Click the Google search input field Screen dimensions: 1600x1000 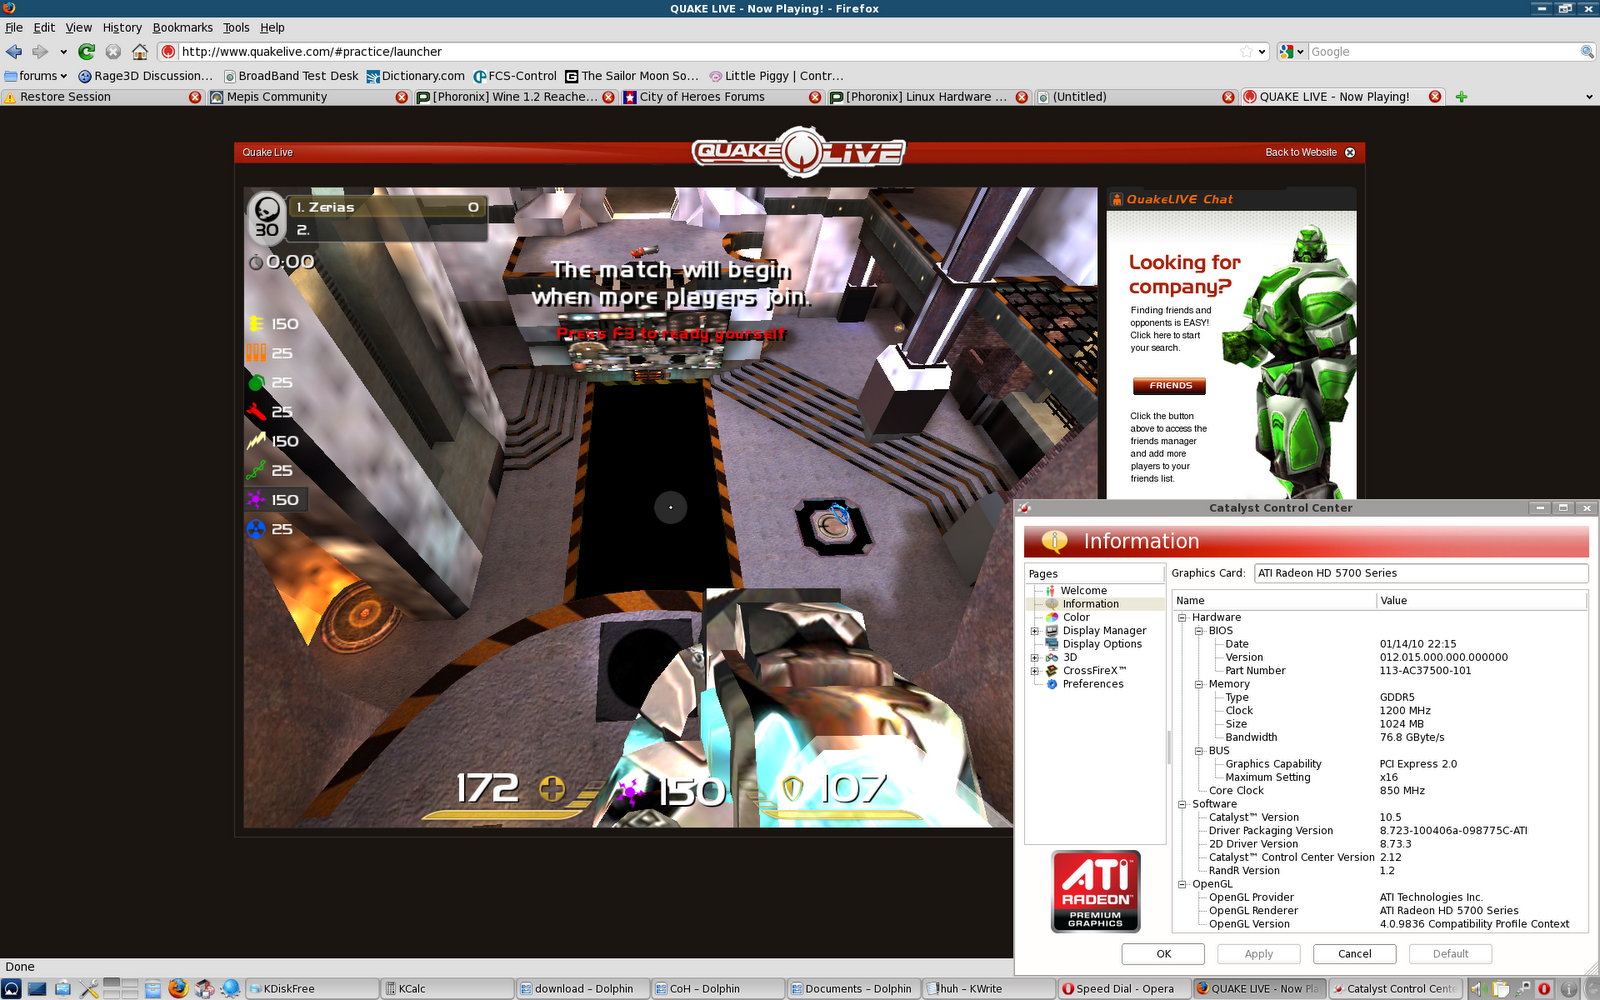click(x=1443, y=52)
